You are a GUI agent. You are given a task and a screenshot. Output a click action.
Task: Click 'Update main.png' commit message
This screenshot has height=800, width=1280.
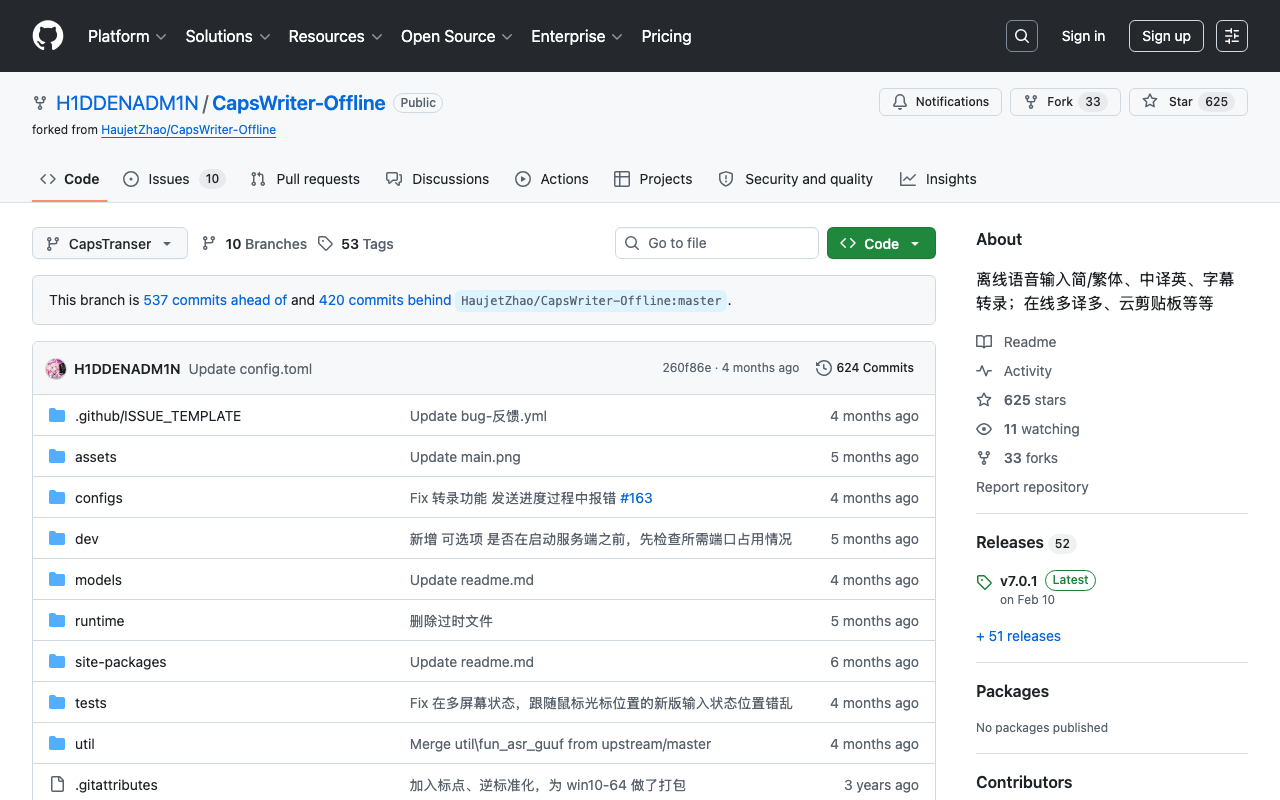465,457
